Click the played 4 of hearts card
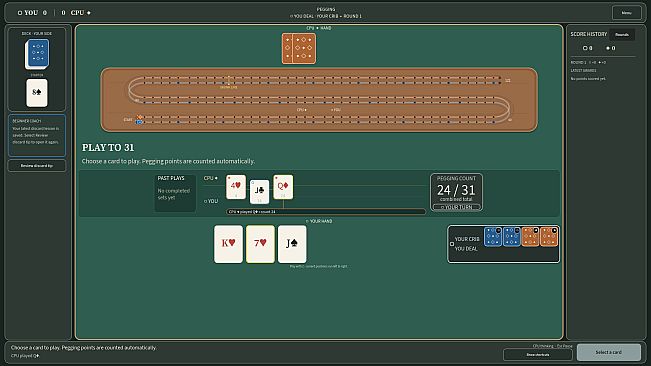Viewport: 651px width, 366px height. tap(236, 187)
